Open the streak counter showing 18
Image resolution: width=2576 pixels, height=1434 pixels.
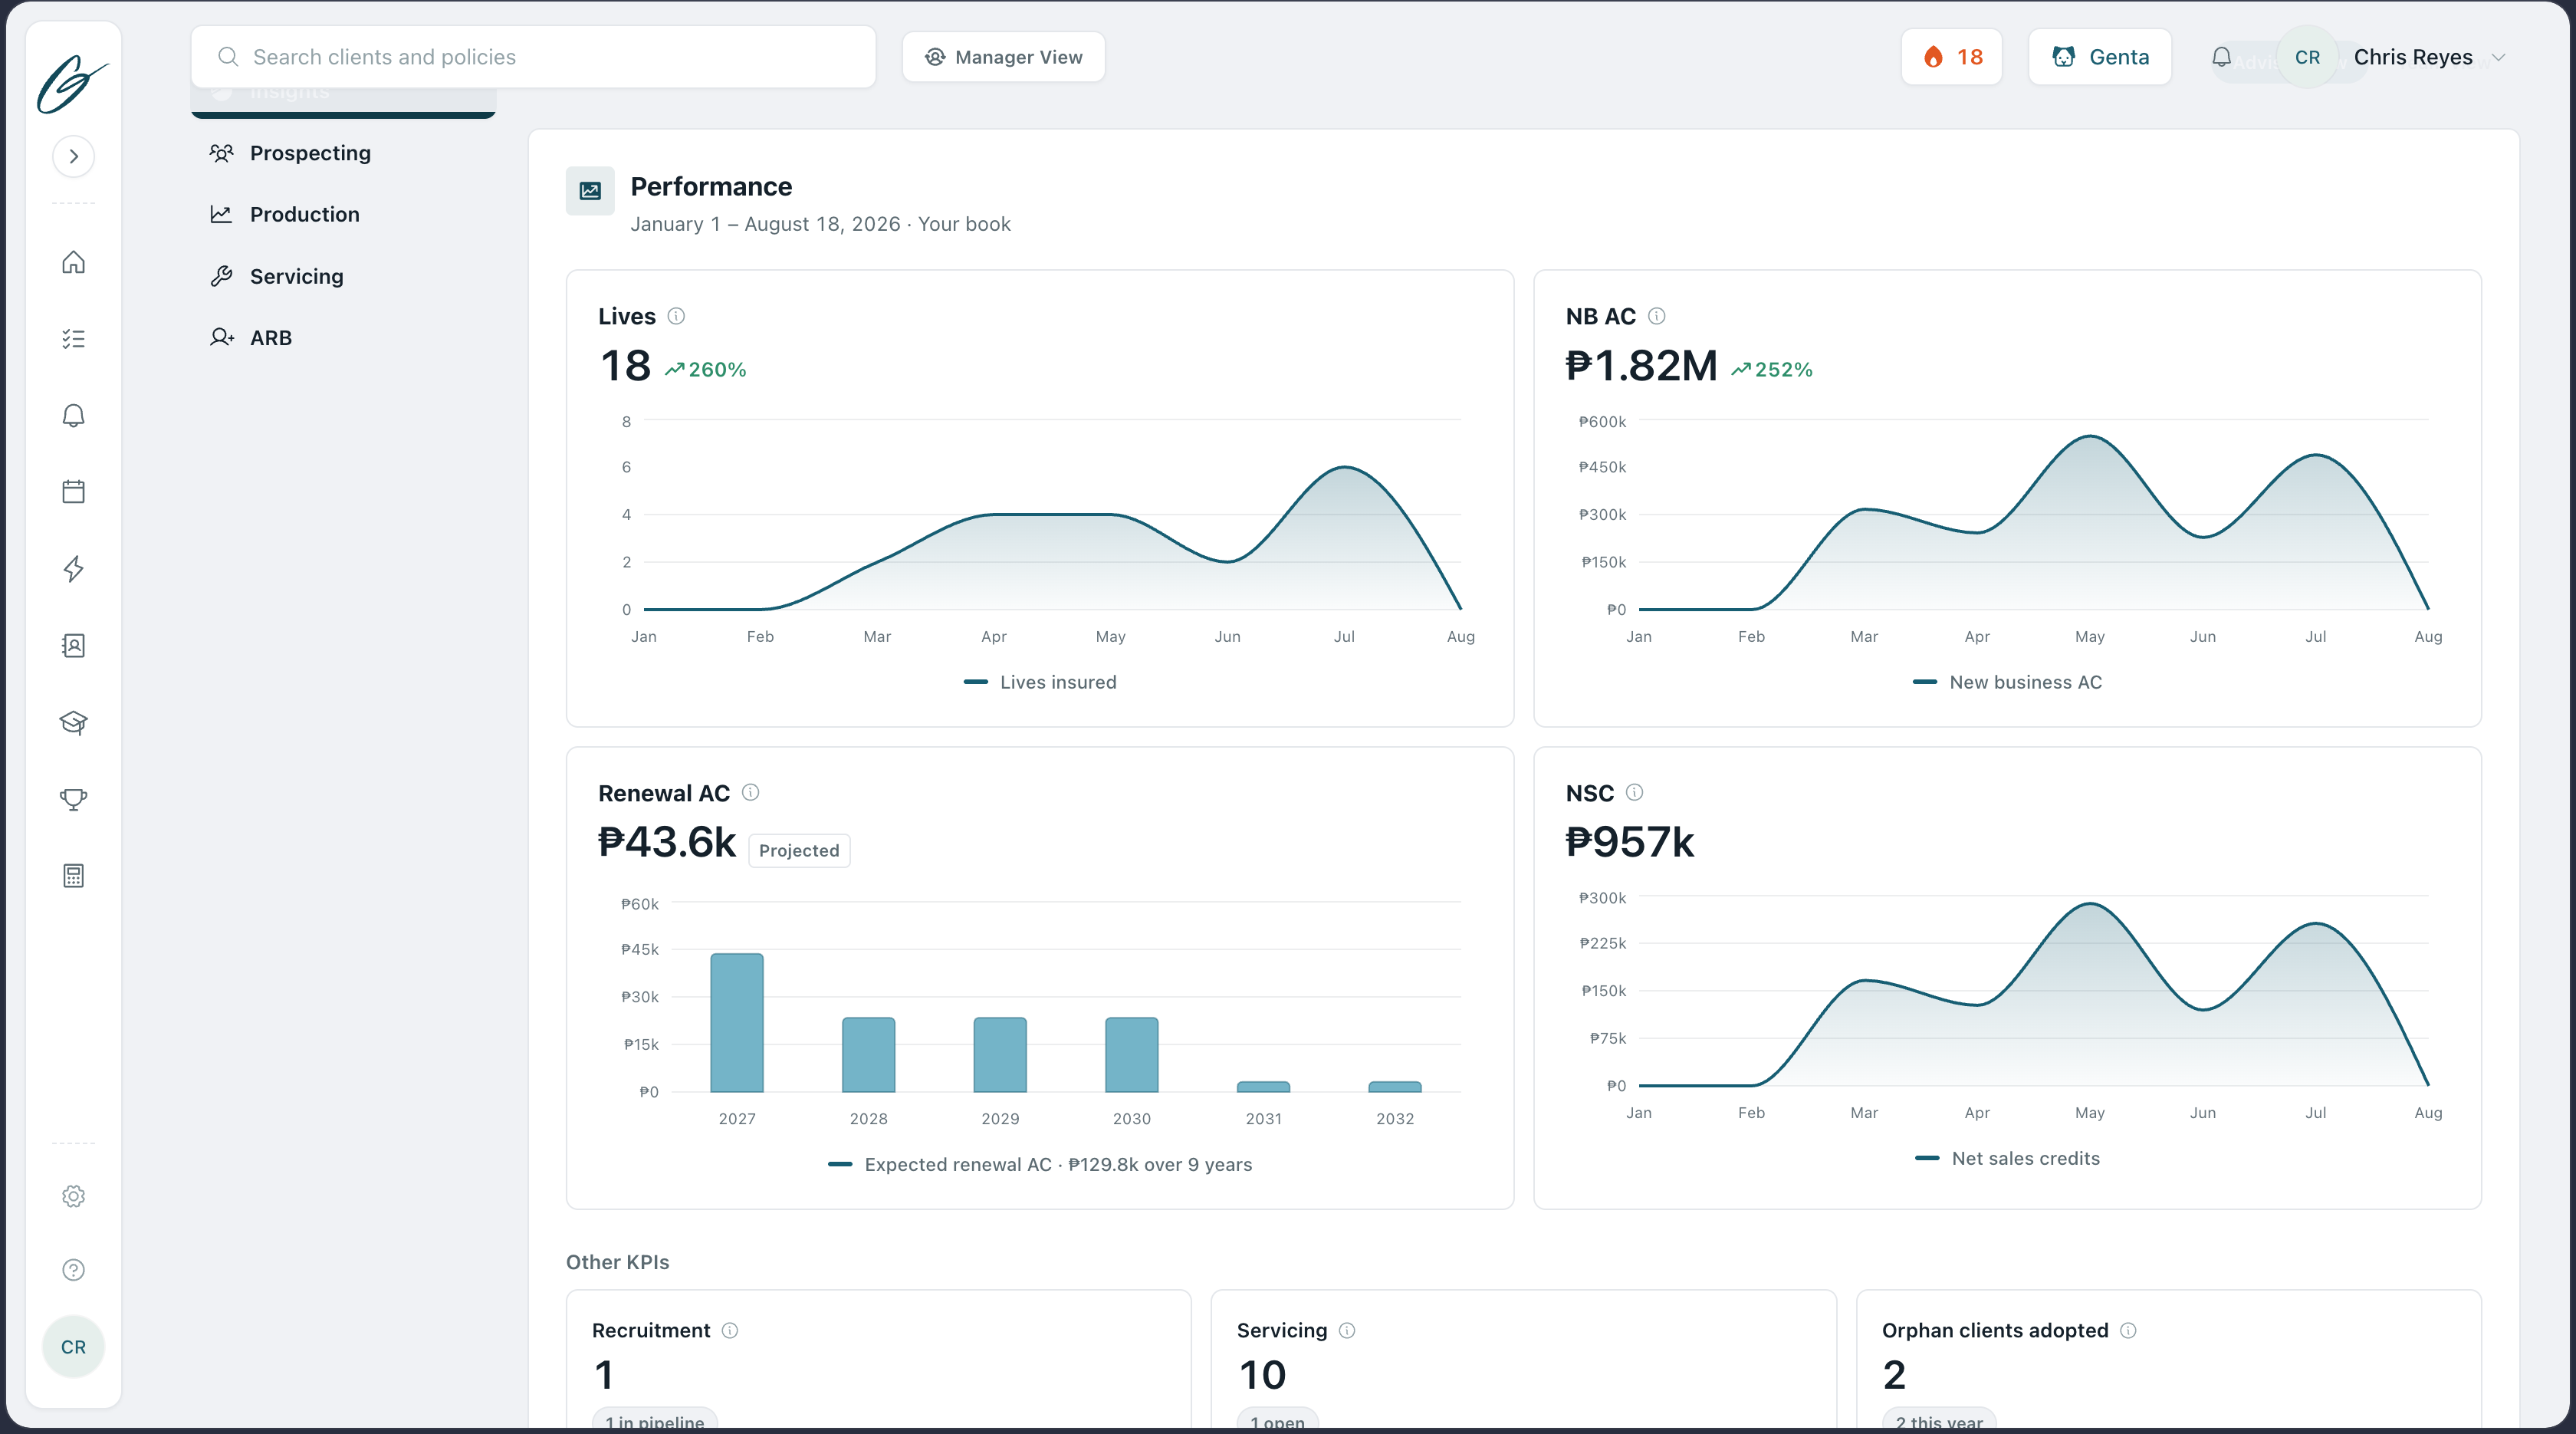coord(1951,57)
